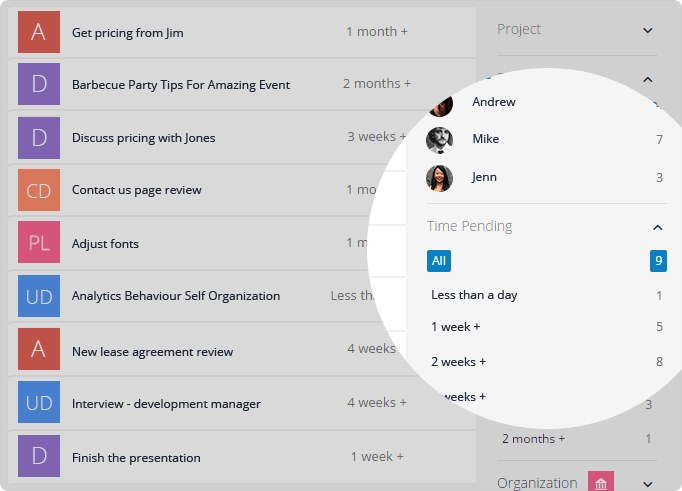Screen dimensions: 682x491
Task: Filter tasks by Mike
Action: click(x=485, y=139)
